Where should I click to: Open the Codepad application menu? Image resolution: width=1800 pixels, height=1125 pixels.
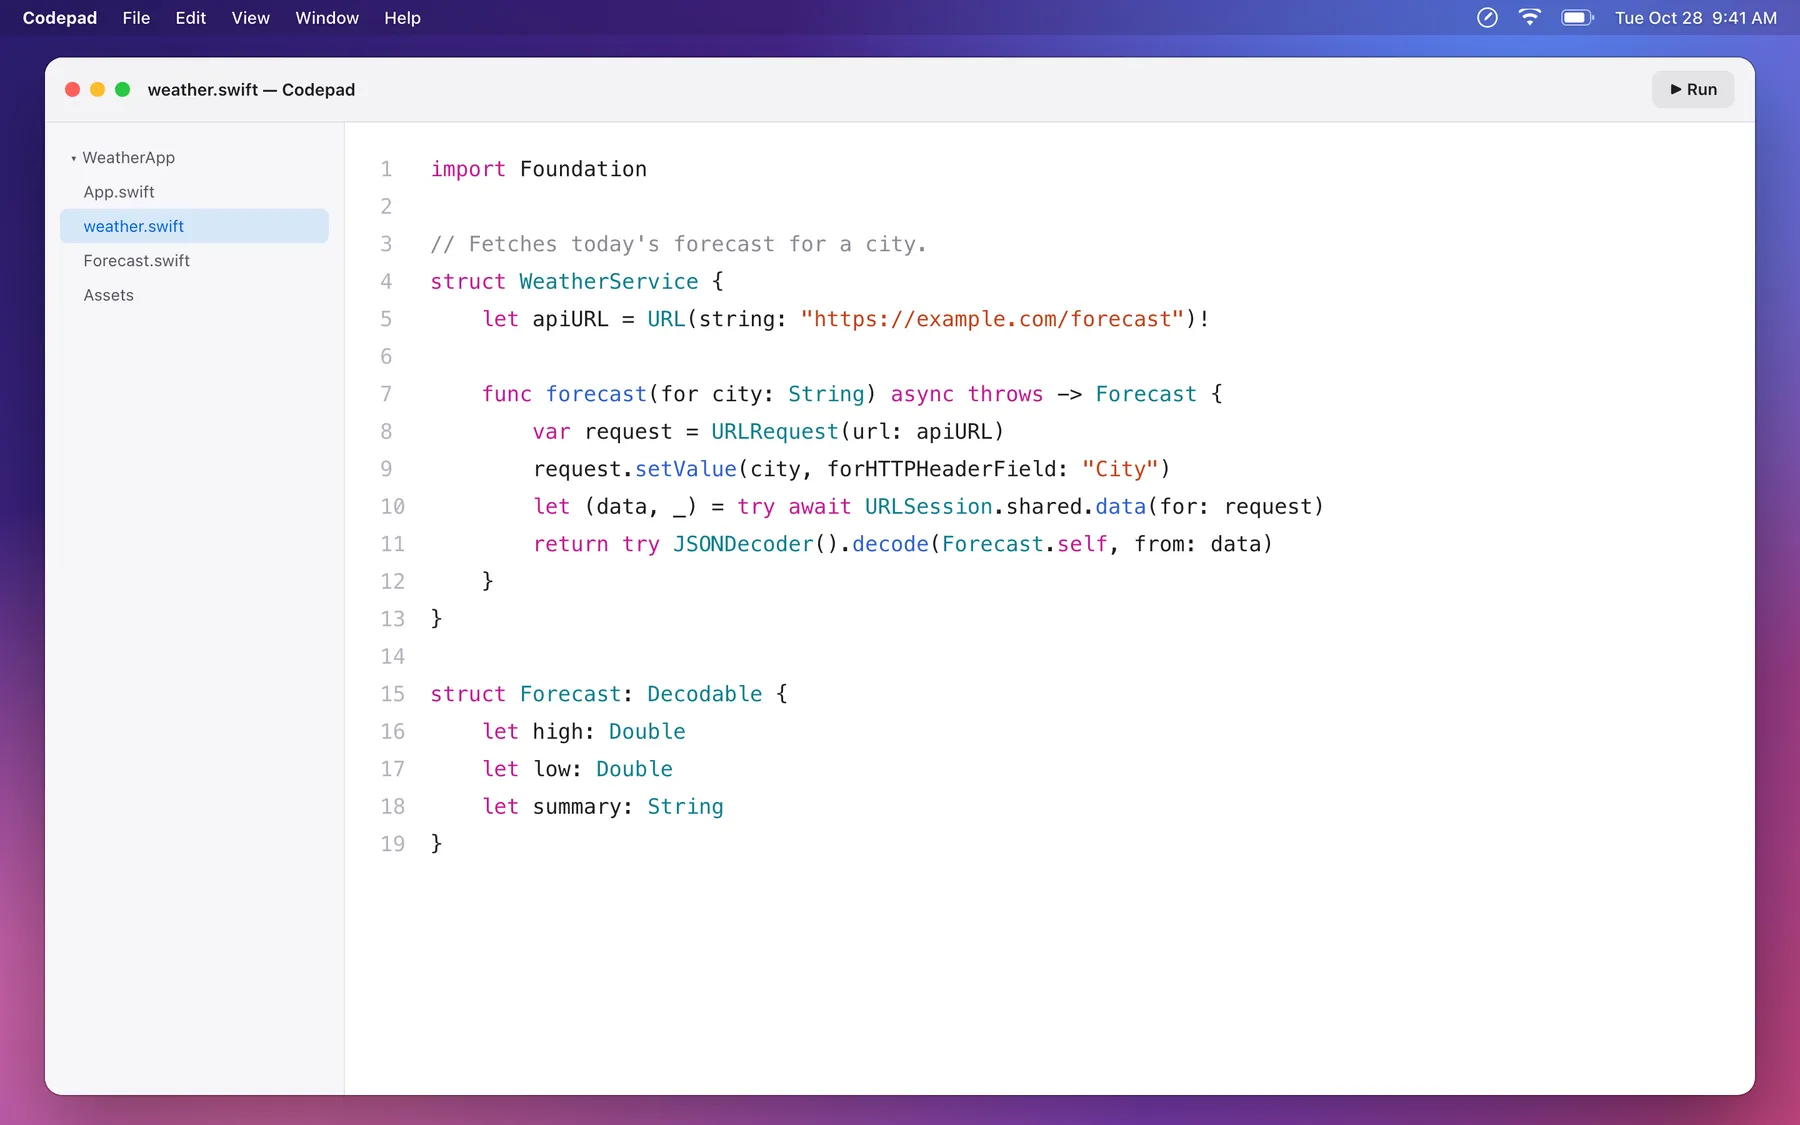pos(60,18)
